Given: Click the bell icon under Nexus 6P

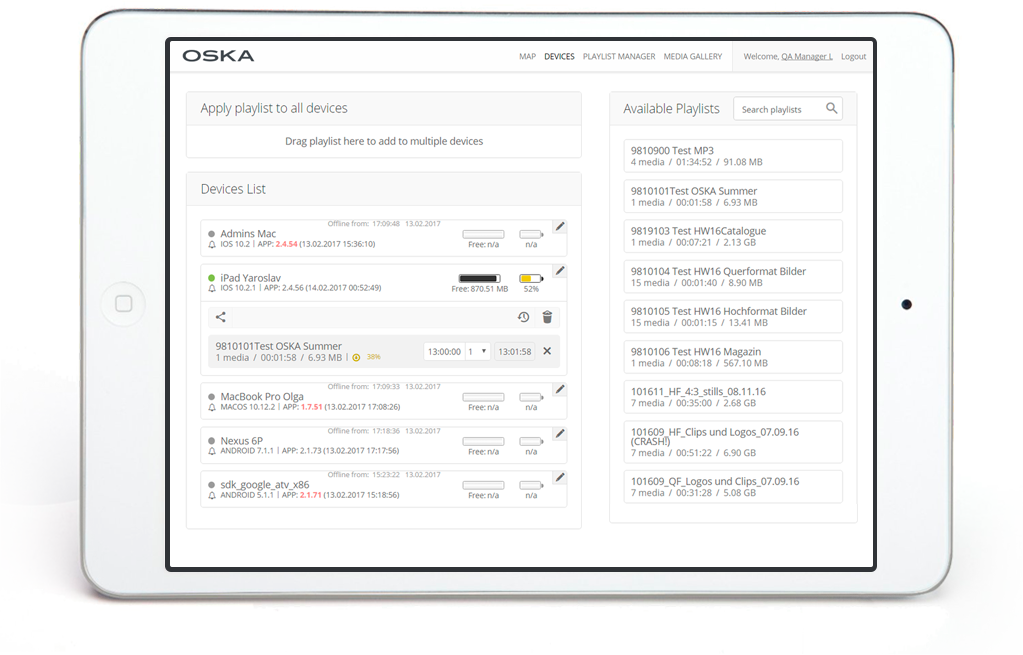Looking at the screenshot, I should click(212, 451).
